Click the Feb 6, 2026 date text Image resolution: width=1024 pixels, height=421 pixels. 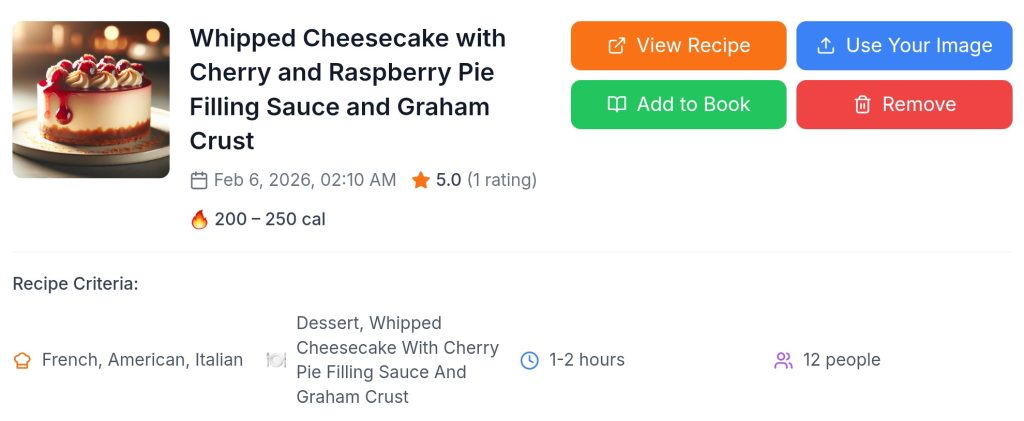[305, 181]
